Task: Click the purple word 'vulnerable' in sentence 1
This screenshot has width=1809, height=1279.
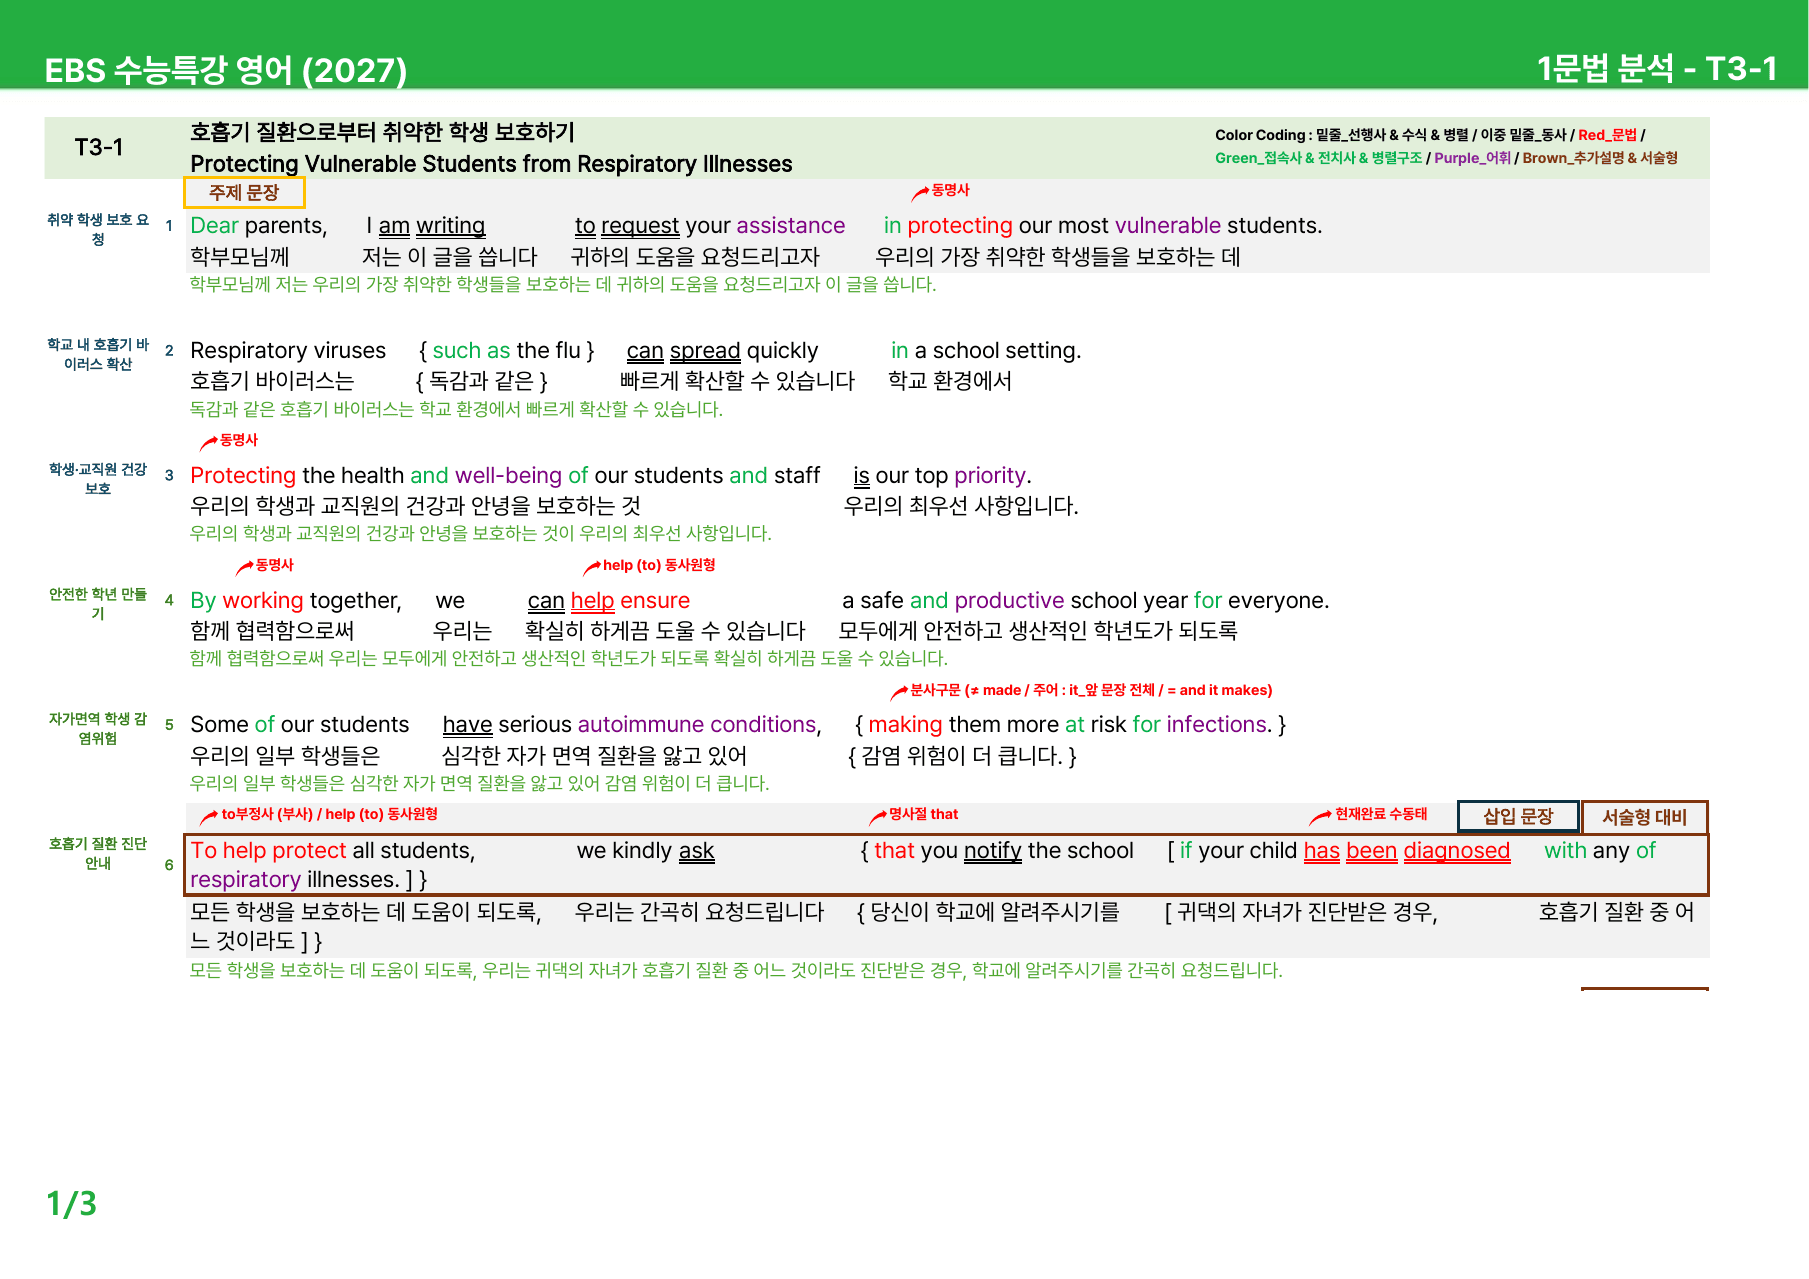Action: point(1168,226)
